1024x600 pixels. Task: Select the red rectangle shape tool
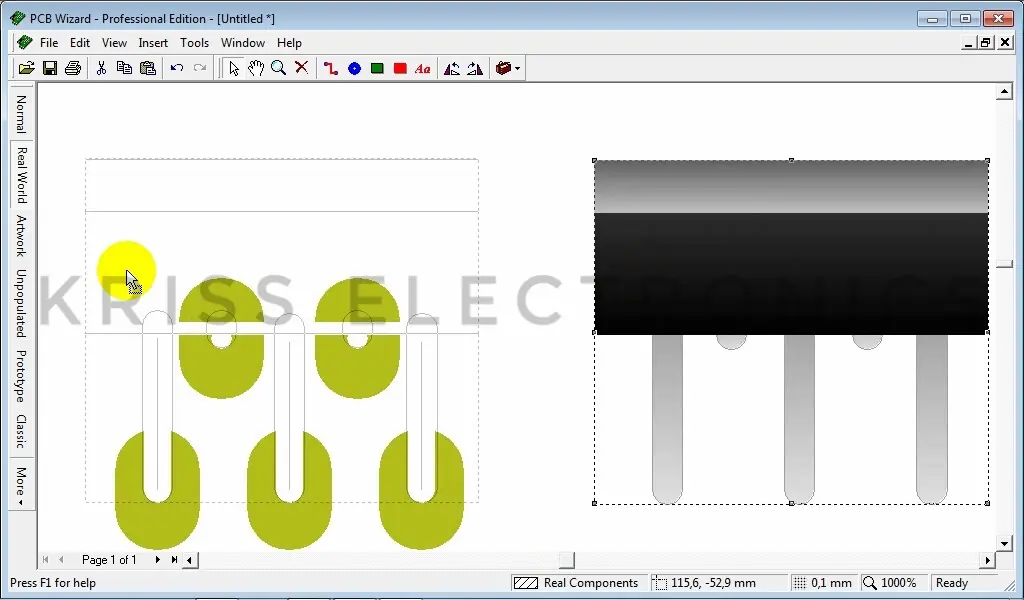coord(400,68)
